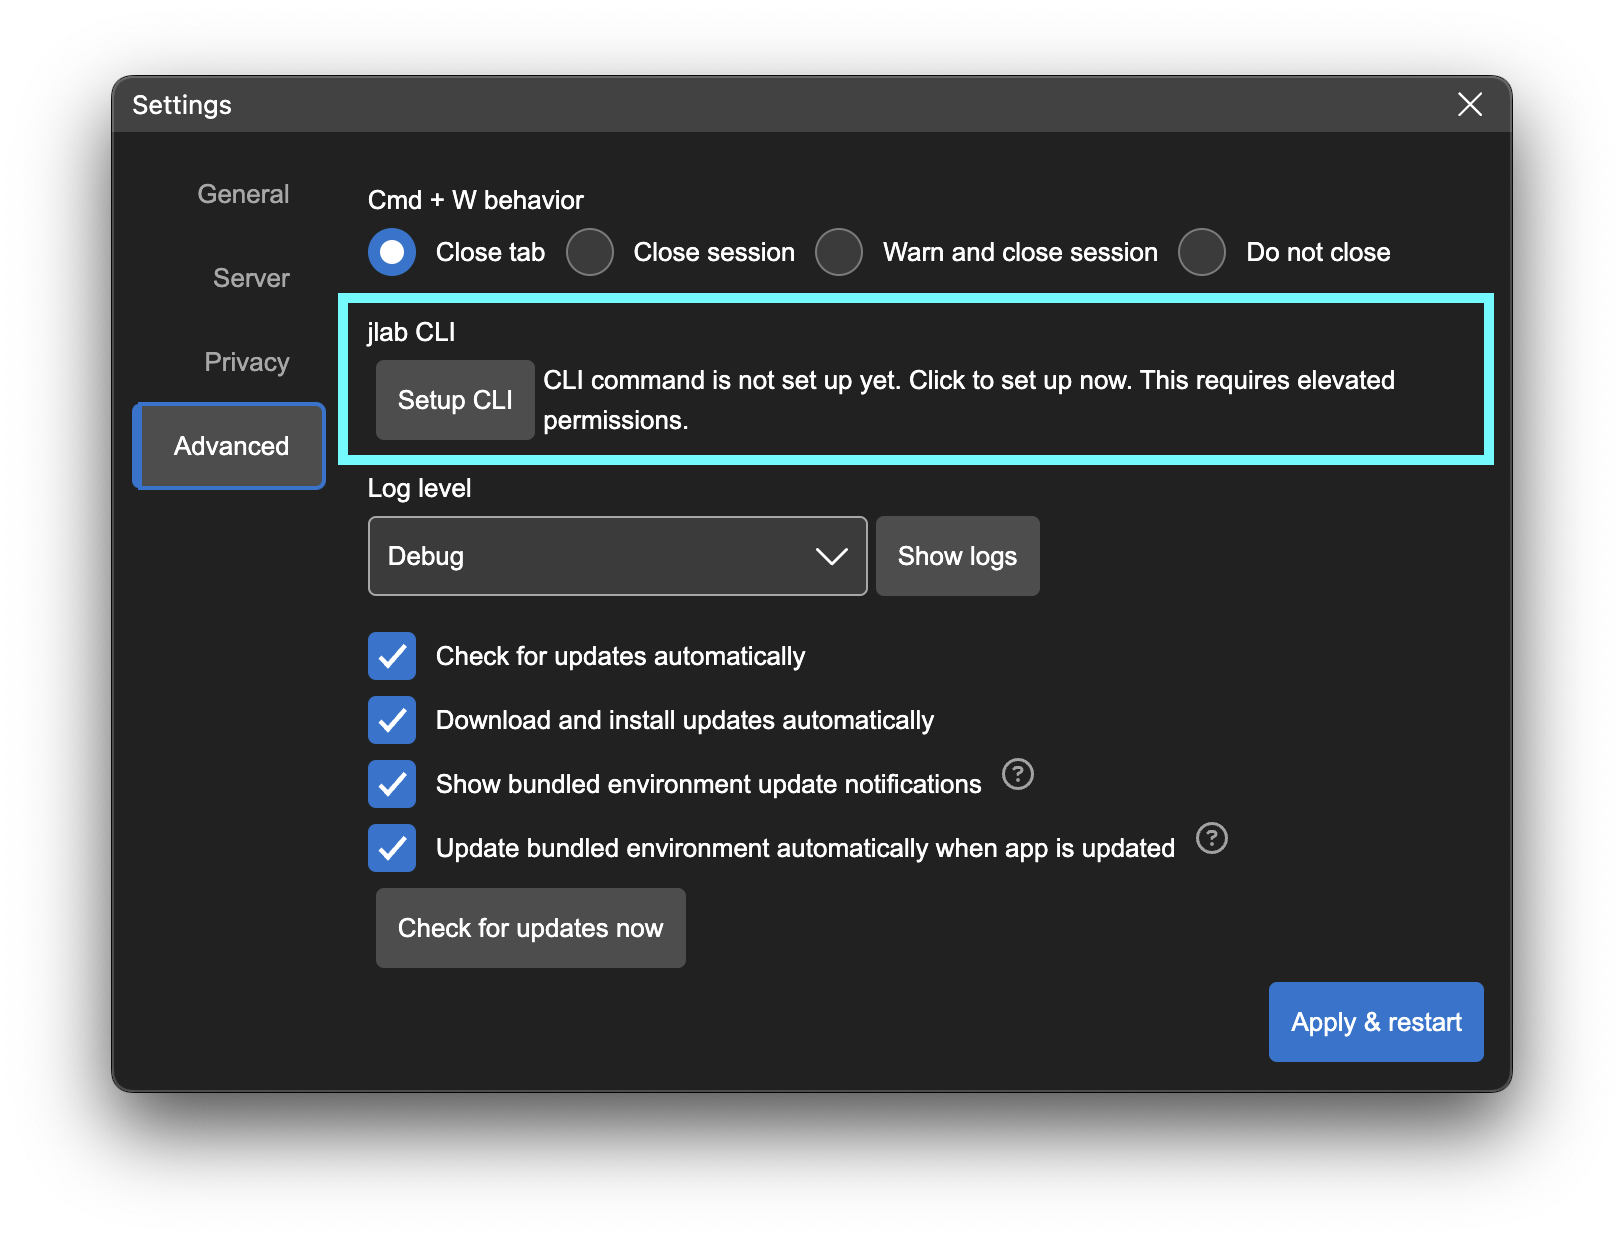The width and height of the screenshot is (1624, 1240).
Task: Select the Close tab radio option
Action: click(x=392, y=252)
